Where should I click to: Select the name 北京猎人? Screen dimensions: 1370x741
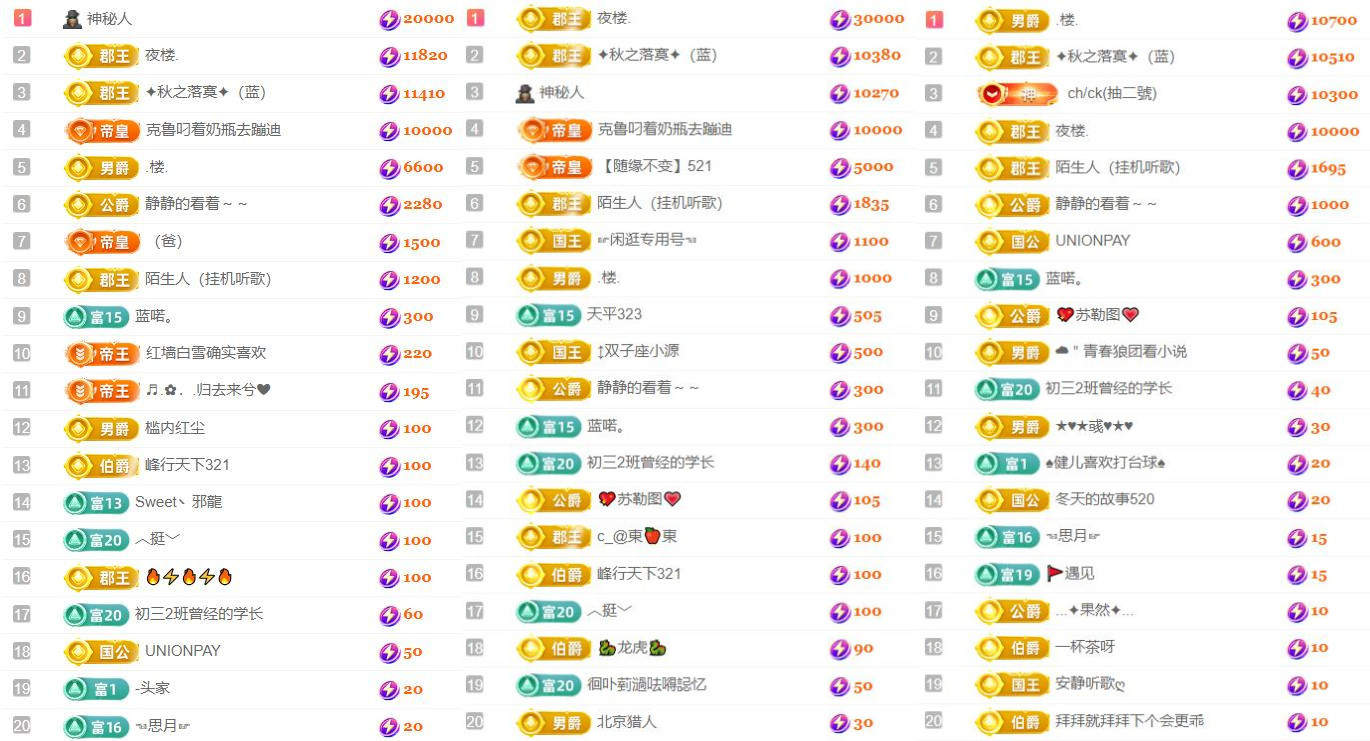point(627,722)
